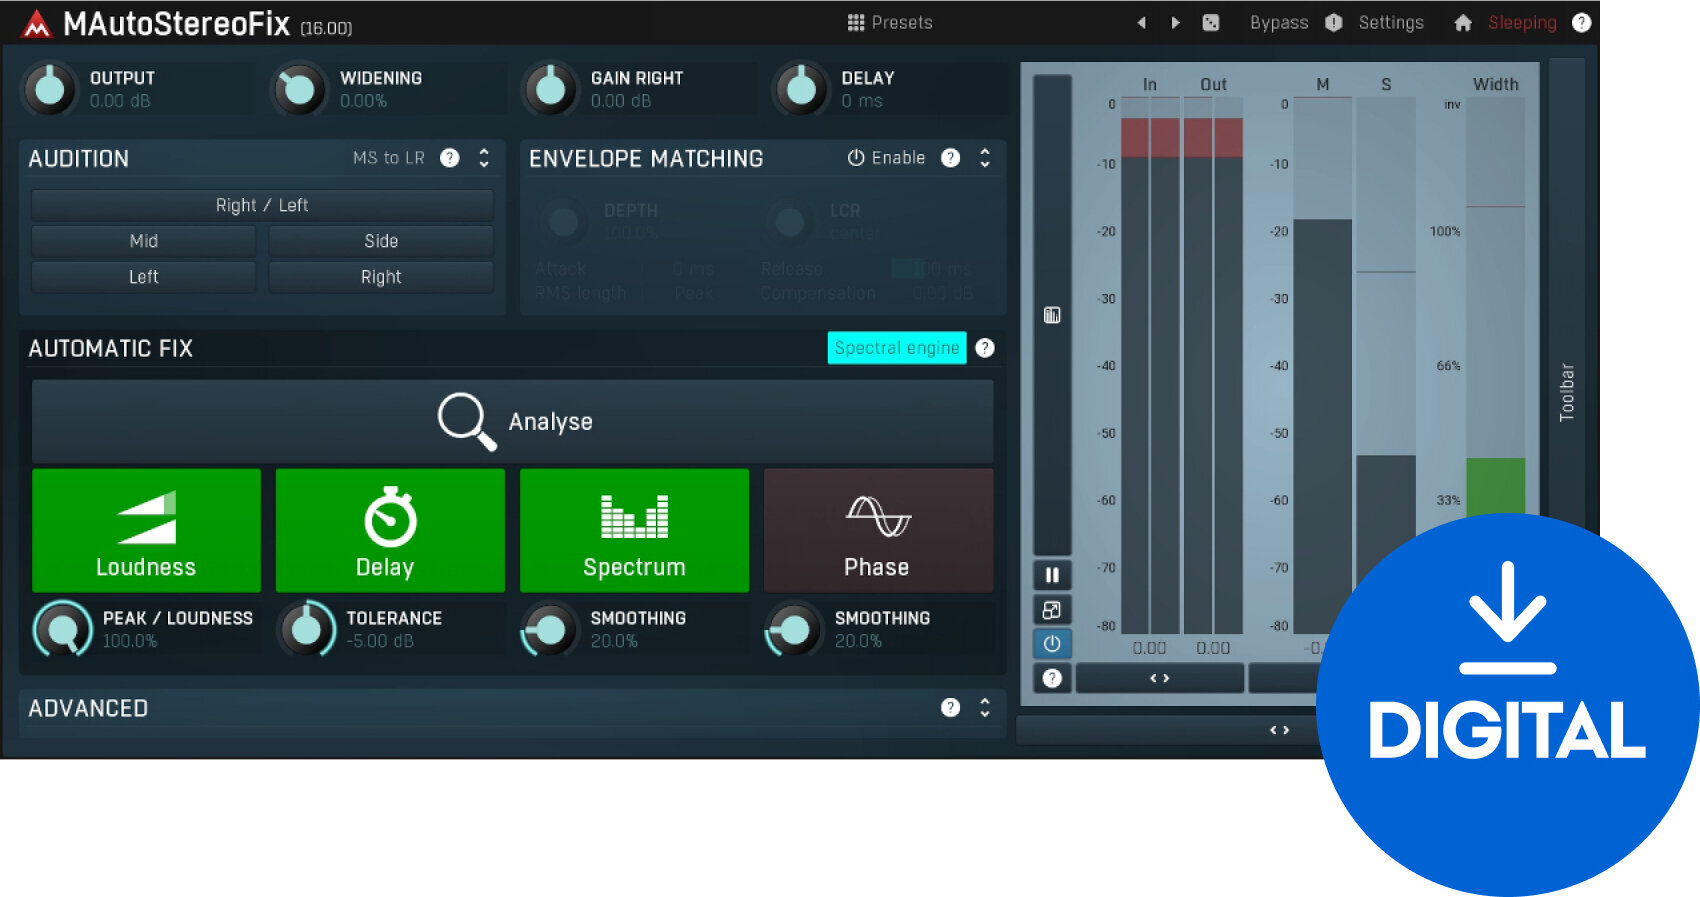The image size is (1700, 897).
Task: Toggle Loudness fix button
Action: (146, 530)
